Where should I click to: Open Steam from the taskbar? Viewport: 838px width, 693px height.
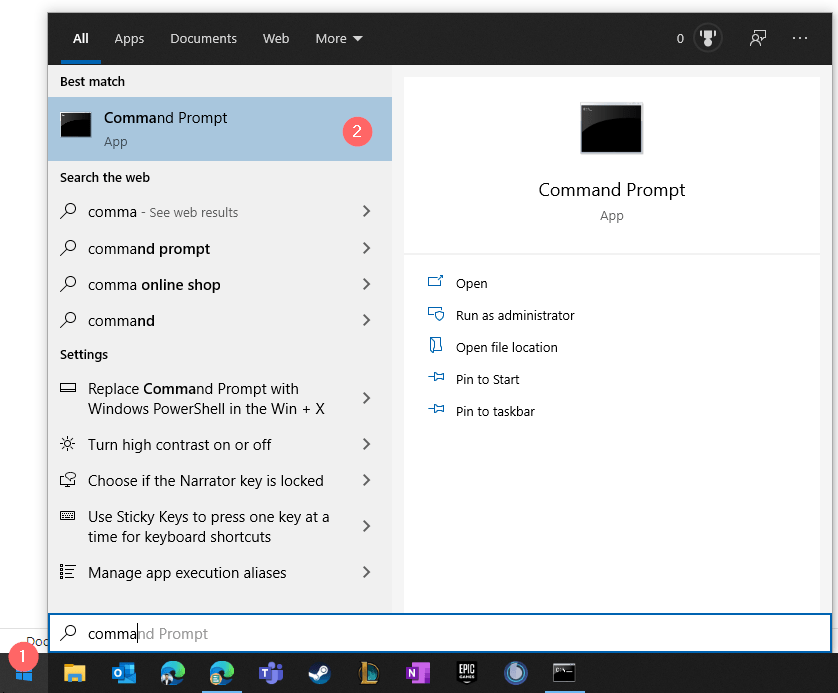tap(319, 673)
